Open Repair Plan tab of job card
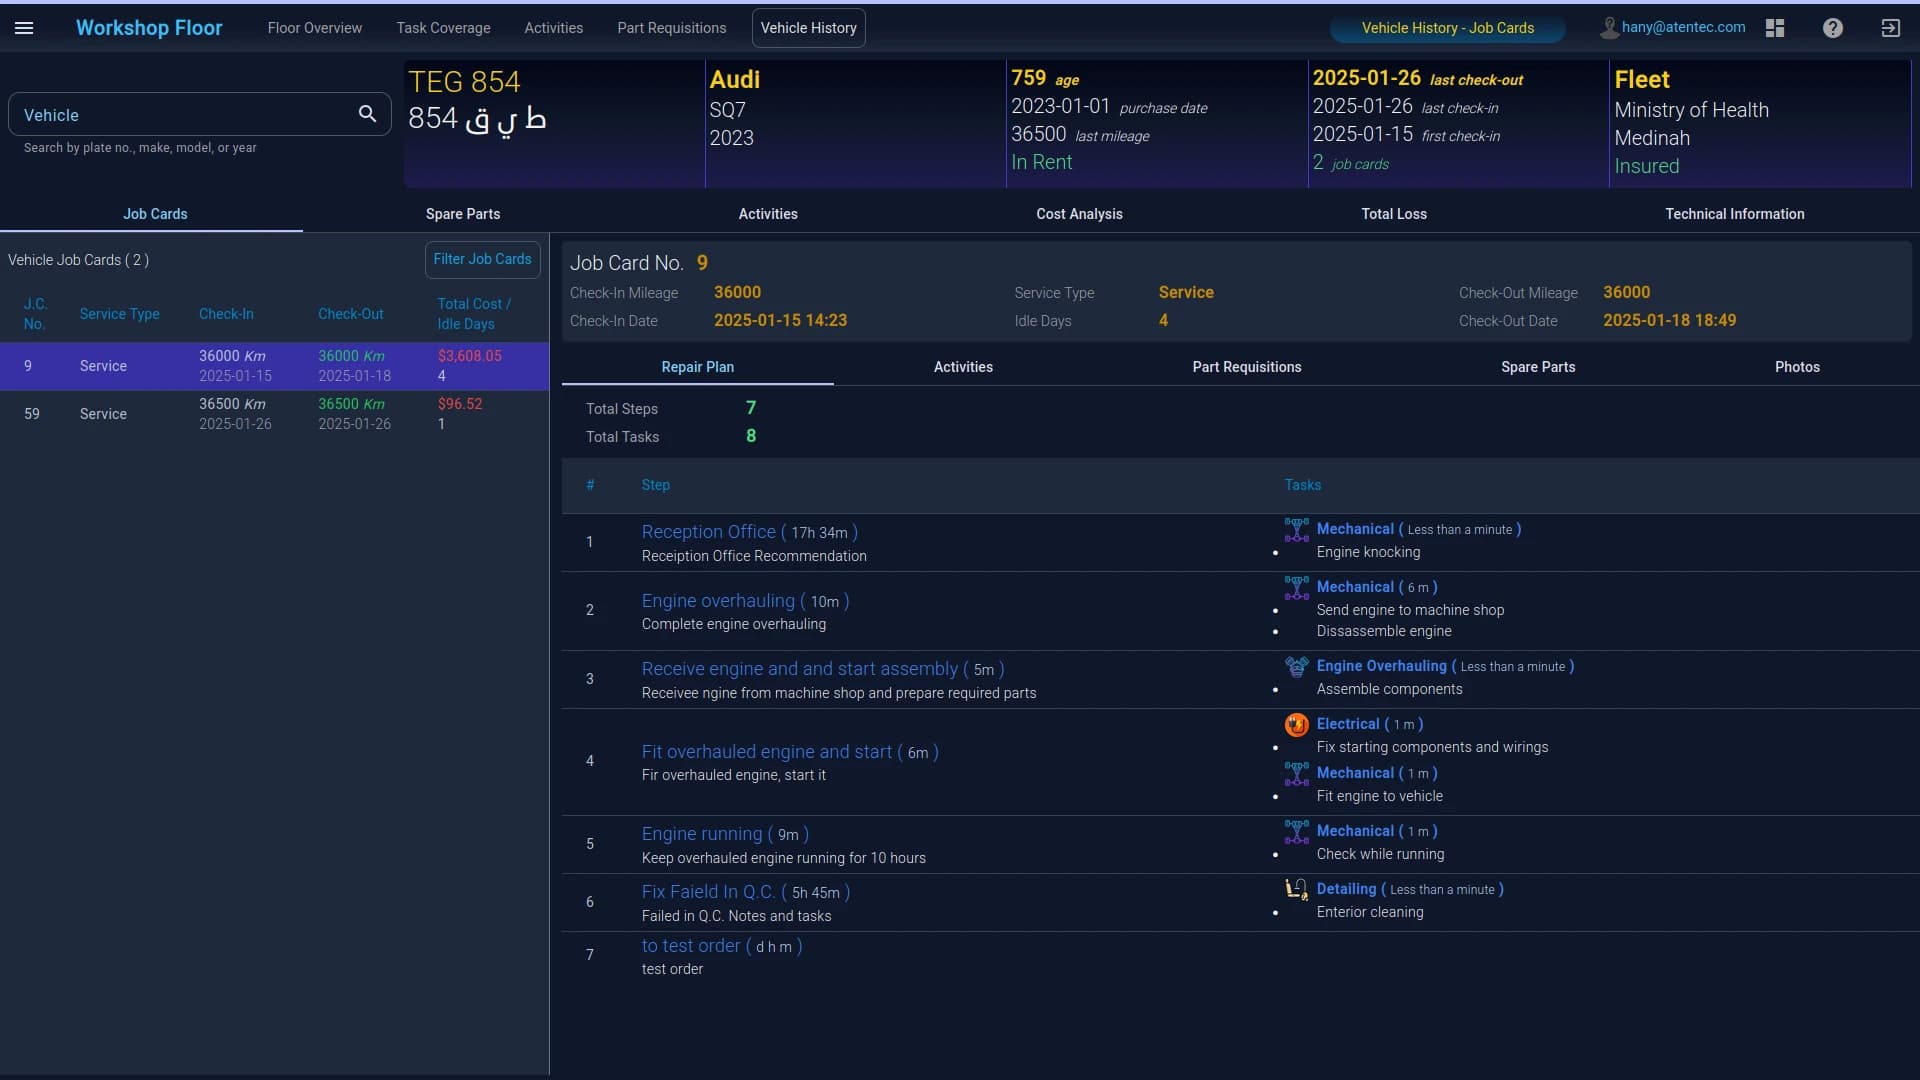The height and width of the screenshot is (1080, 1920). coord(697,367)
